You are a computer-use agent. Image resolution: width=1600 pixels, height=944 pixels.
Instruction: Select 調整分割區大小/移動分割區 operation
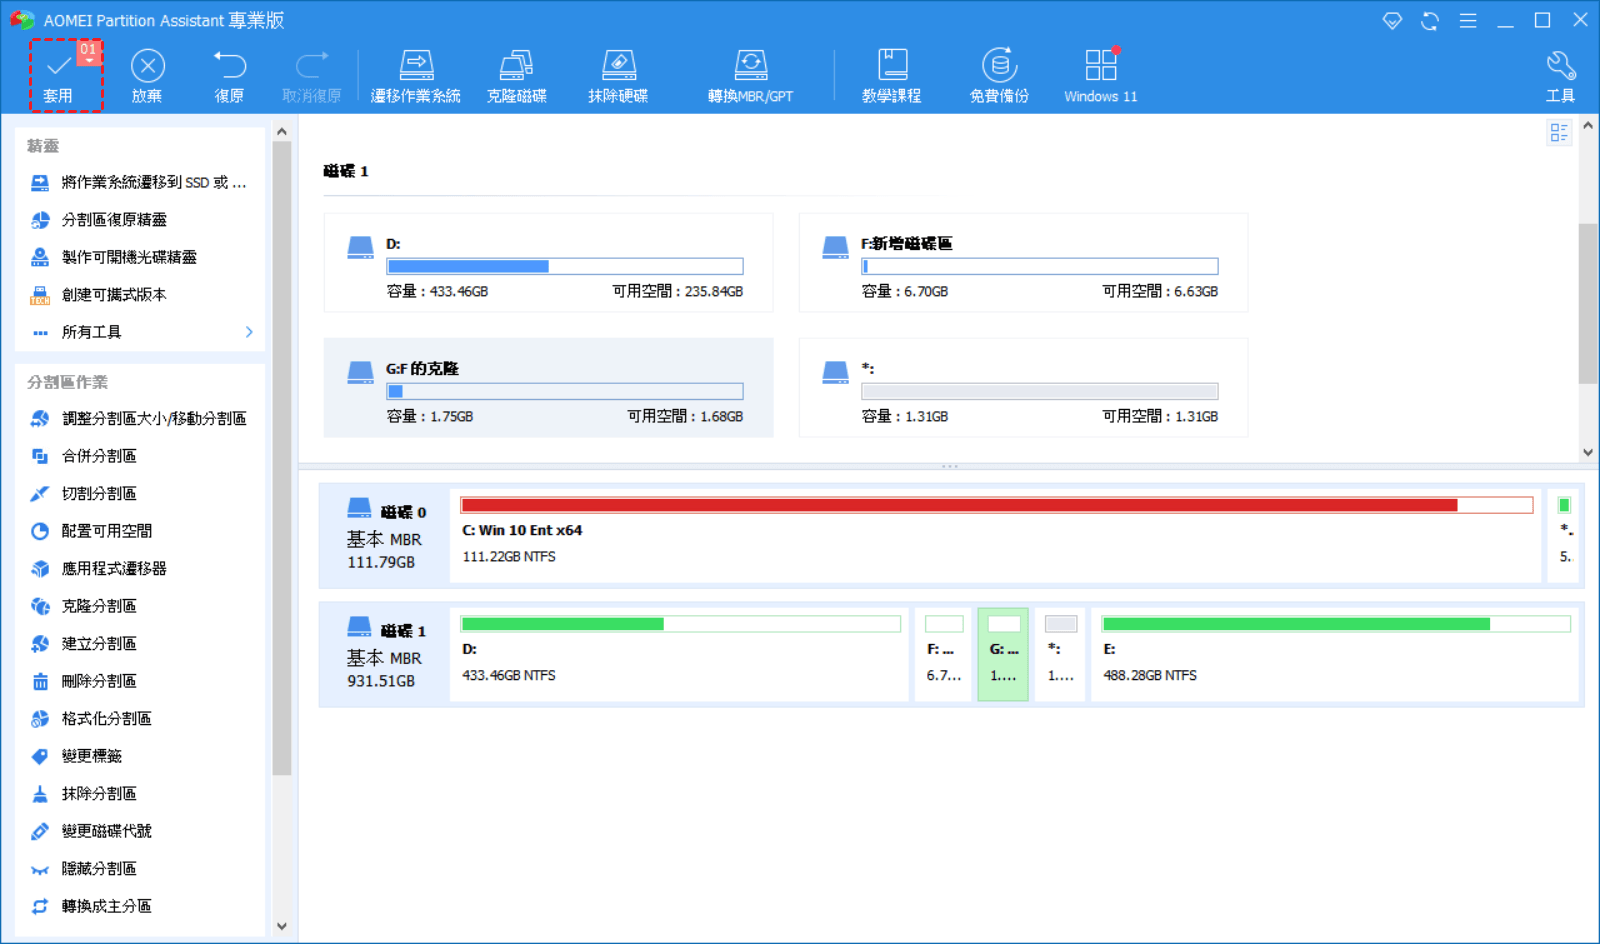coord(140,418)
